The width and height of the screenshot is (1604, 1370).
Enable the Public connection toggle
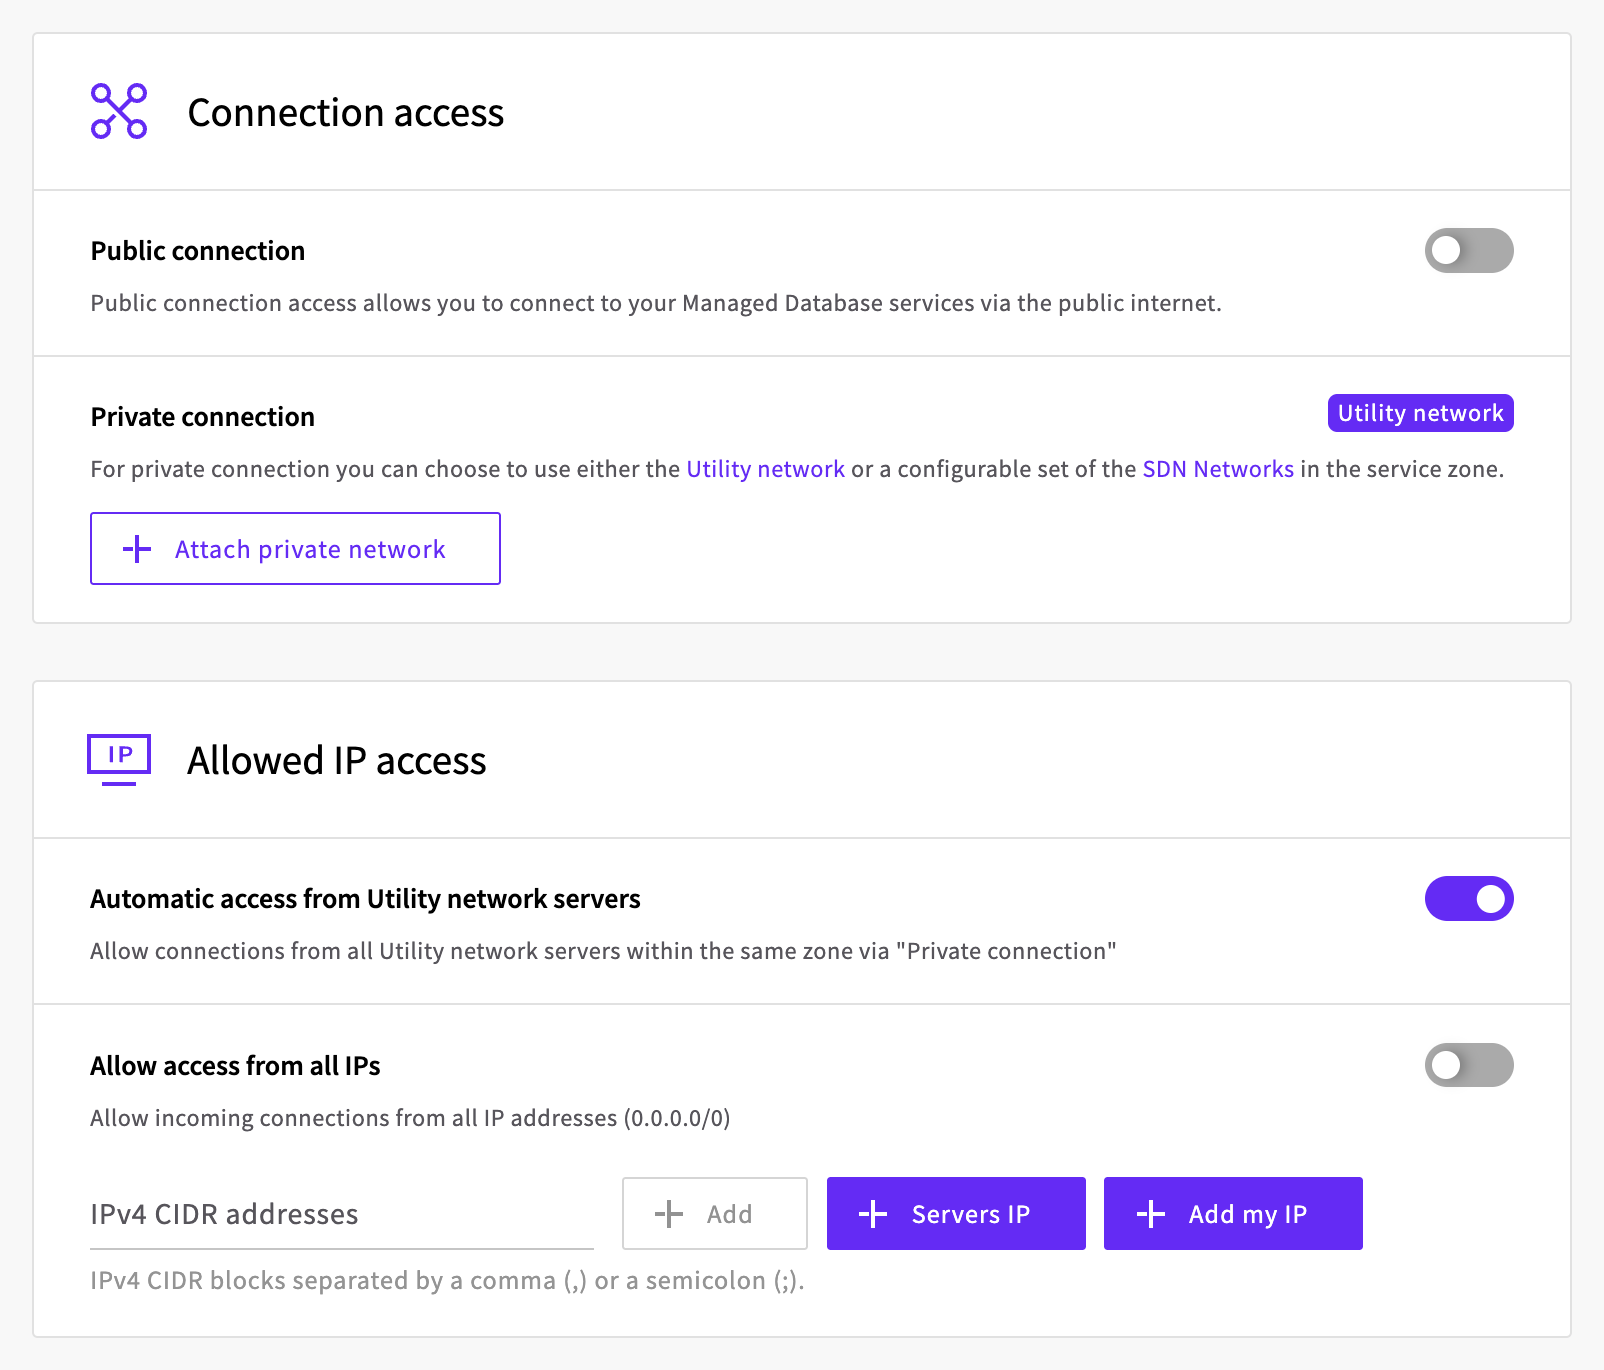[x=1469, y=251]
